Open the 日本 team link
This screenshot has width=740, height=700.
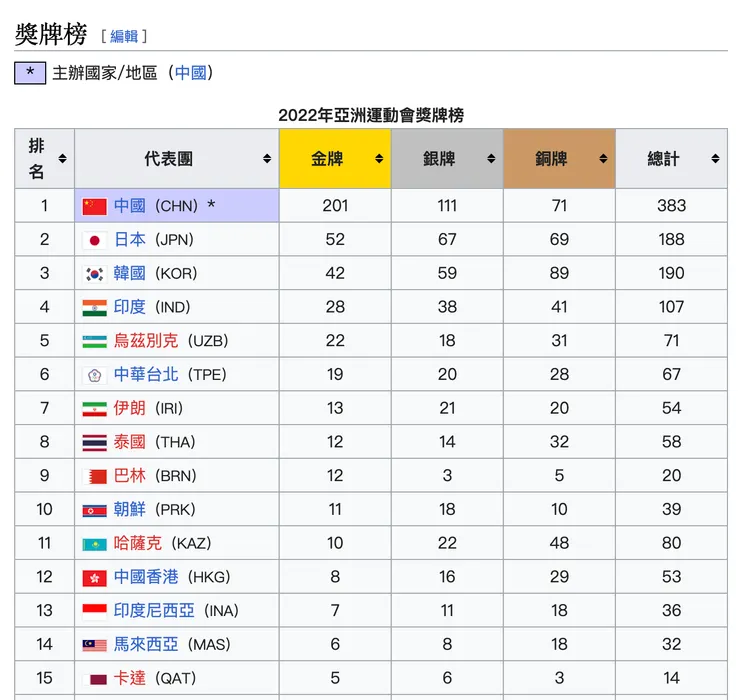[x=129, y=239]
